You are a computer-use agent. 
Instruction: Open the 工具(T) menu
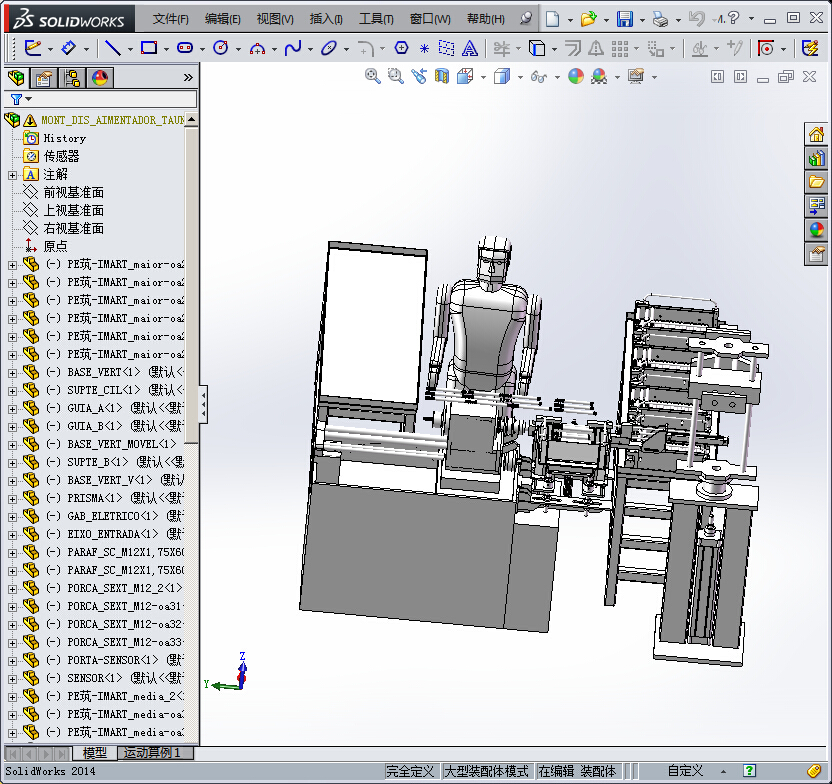[x=376, y=19]
